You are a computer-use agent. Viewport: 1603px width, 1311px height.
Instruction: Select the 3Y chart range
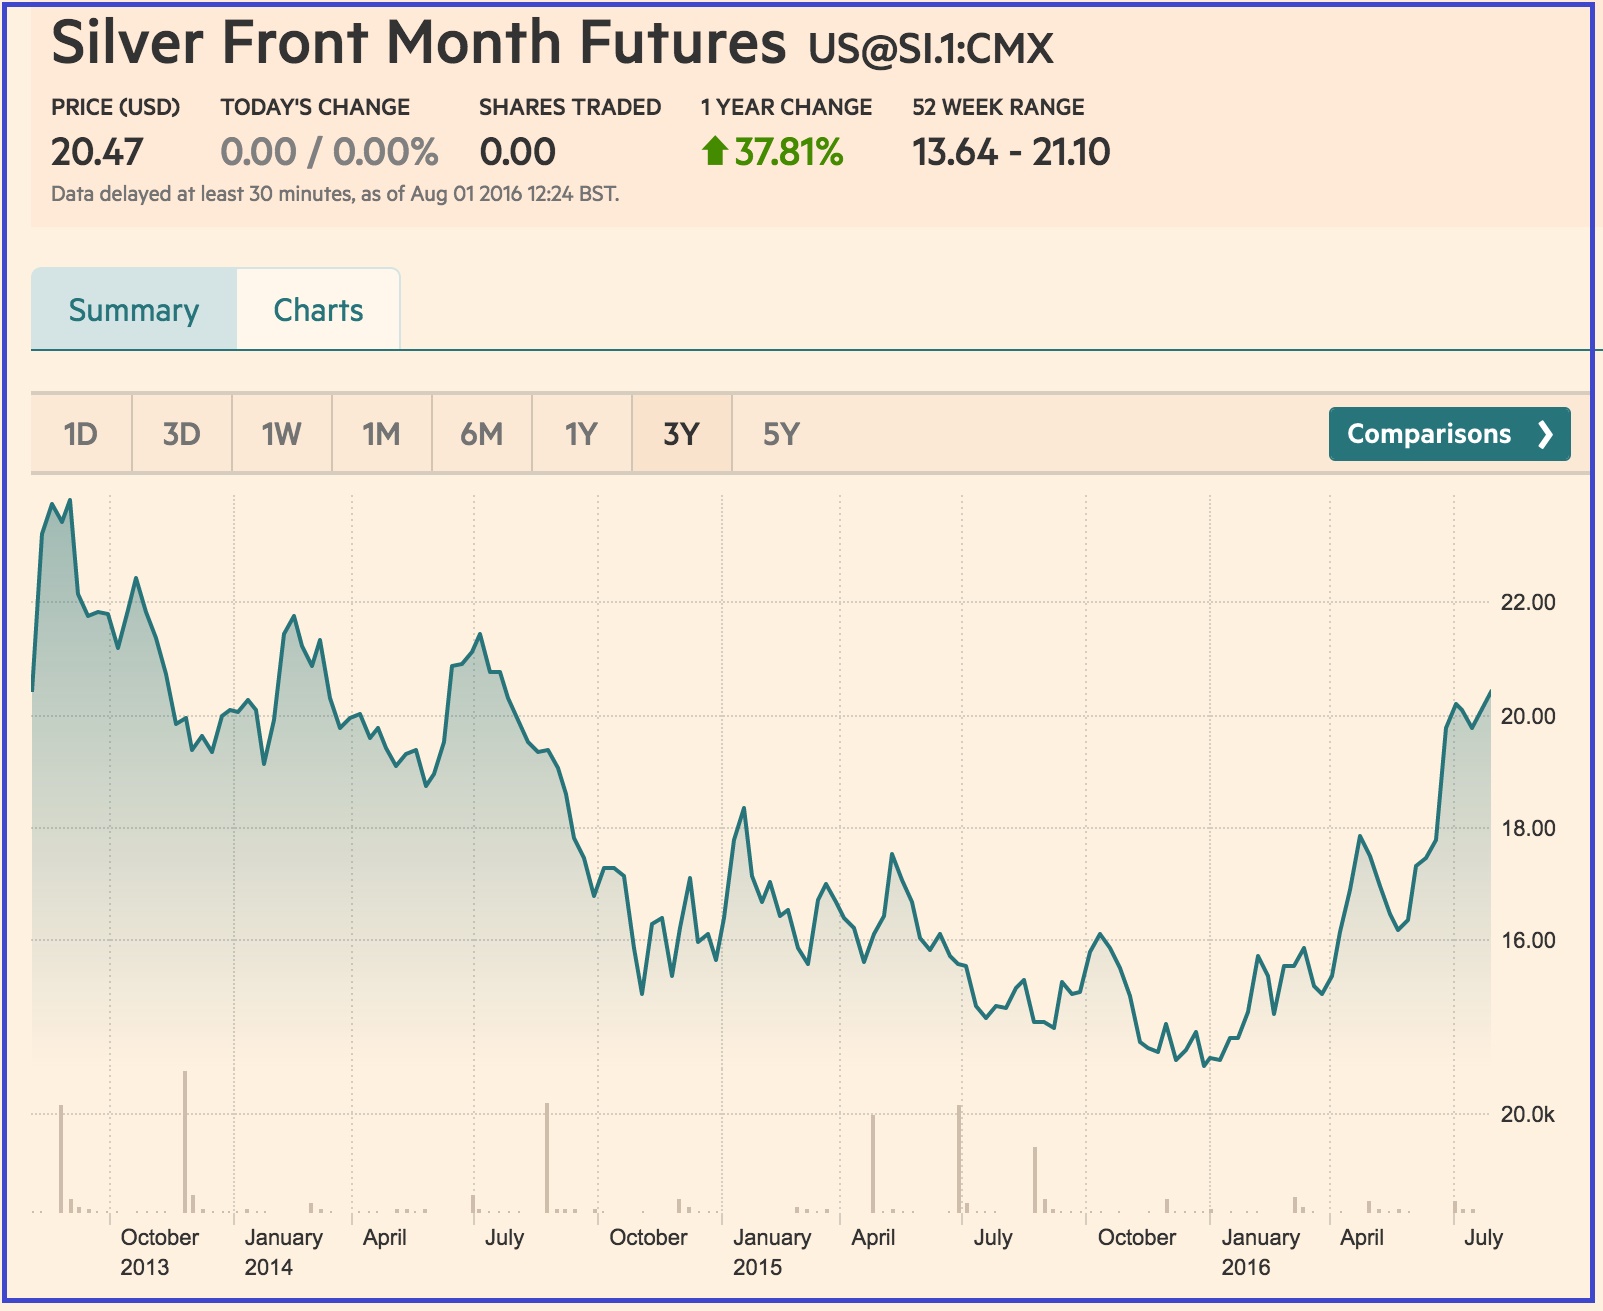(x=681, y=434)
